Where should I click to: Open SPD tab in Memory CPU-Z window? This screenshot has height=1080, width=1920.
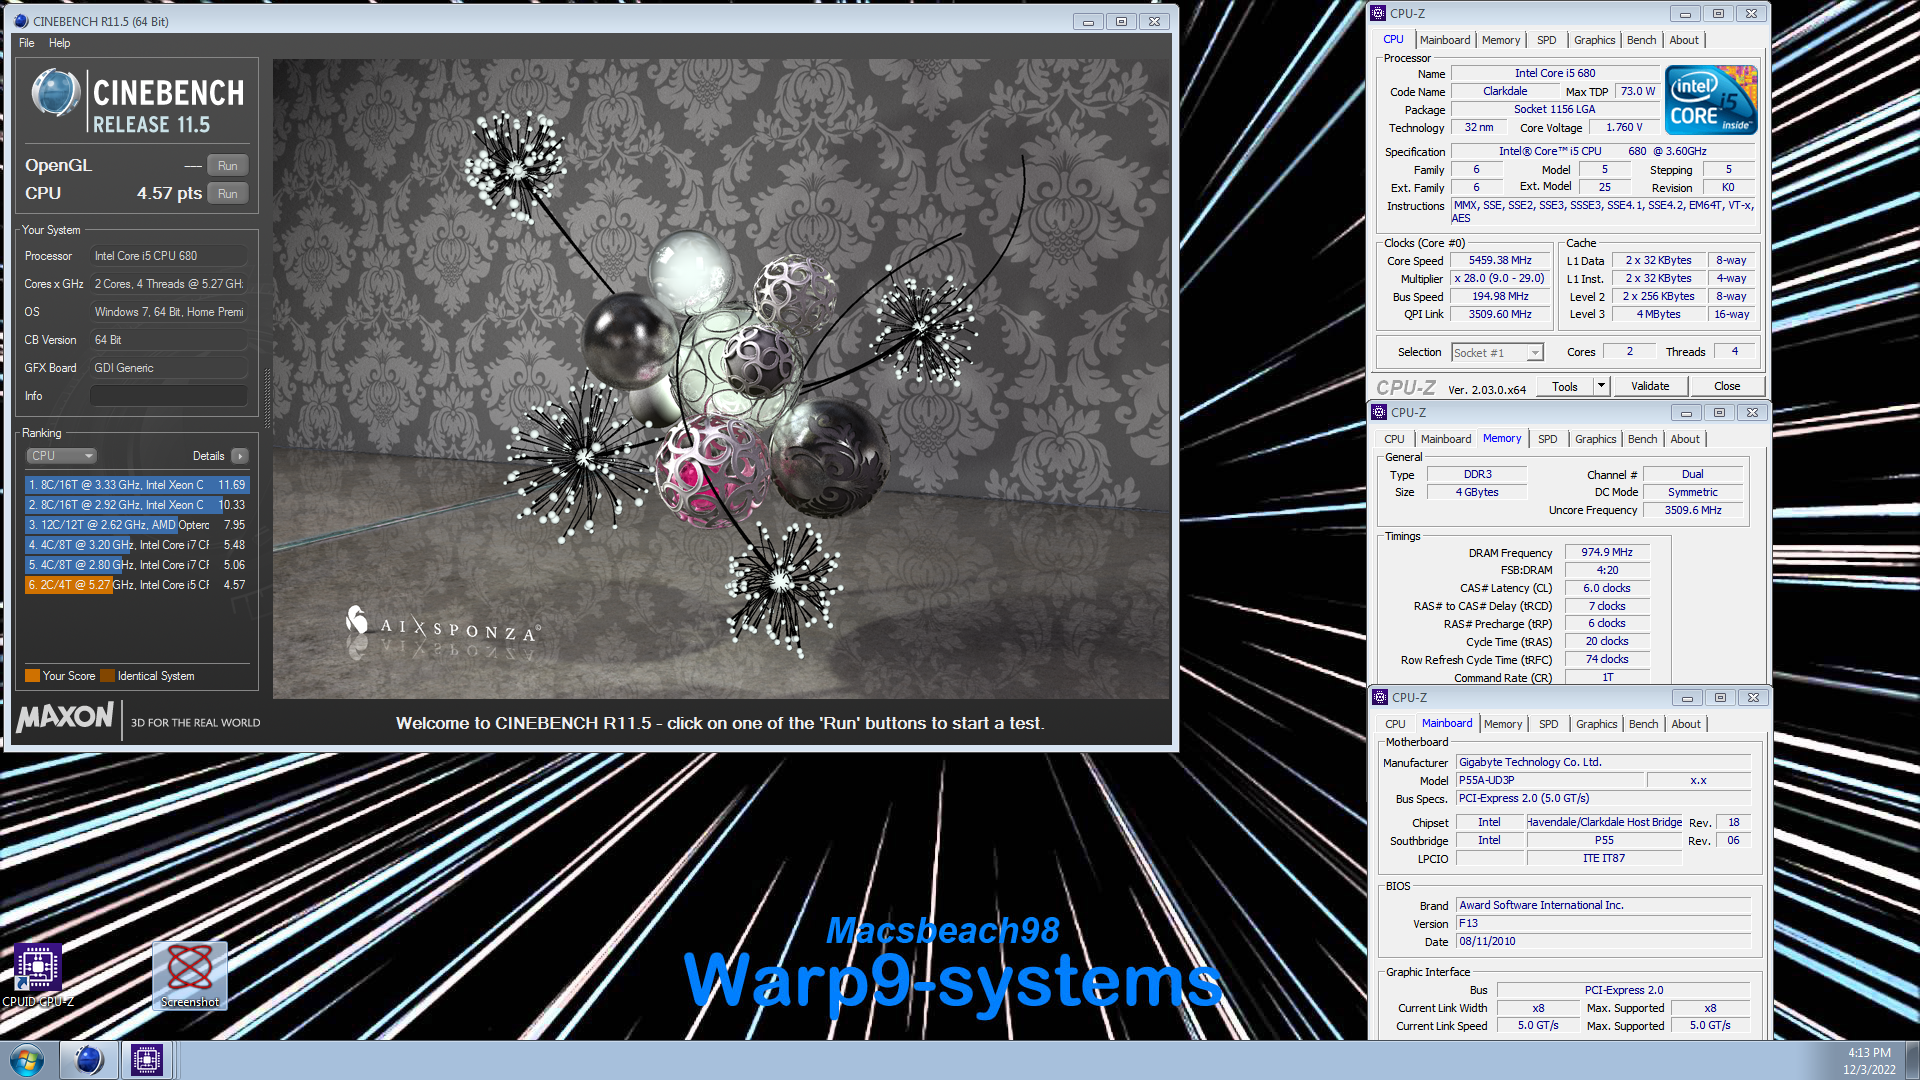click(x=1547, y=439)
